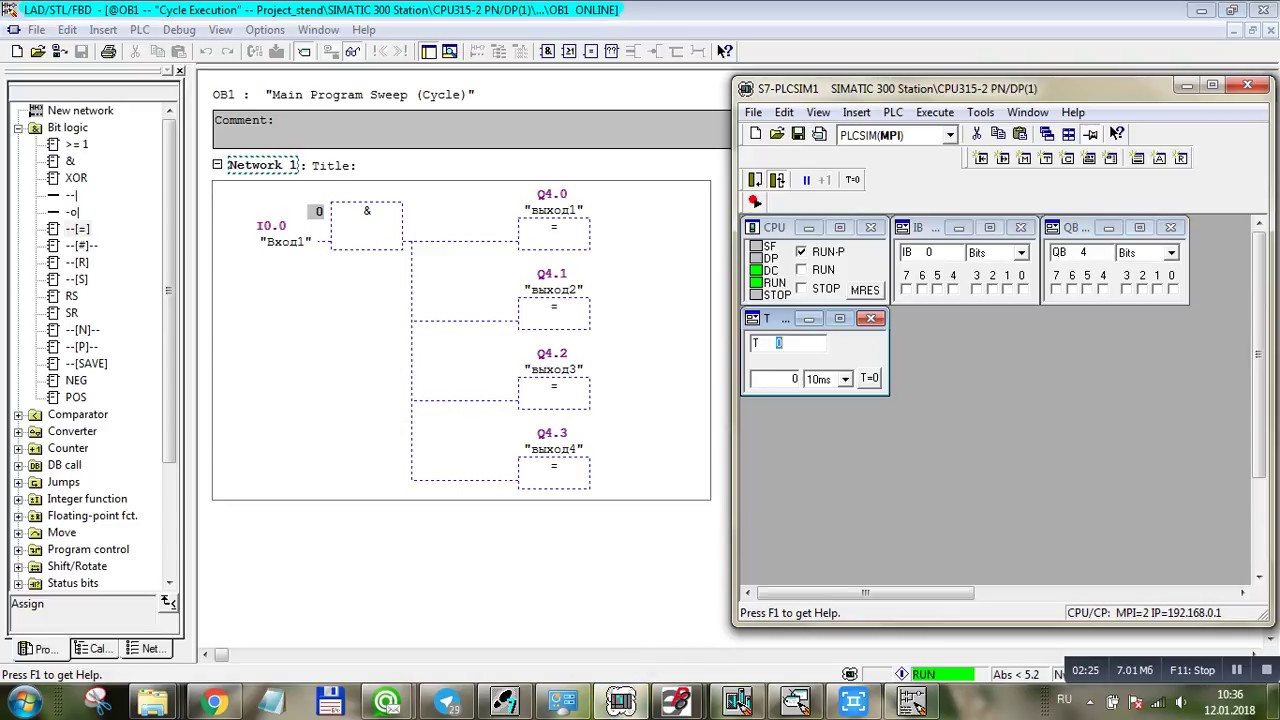
Task: Open the Execute menu in PLCSIM
Action: (x=935, y=112)
